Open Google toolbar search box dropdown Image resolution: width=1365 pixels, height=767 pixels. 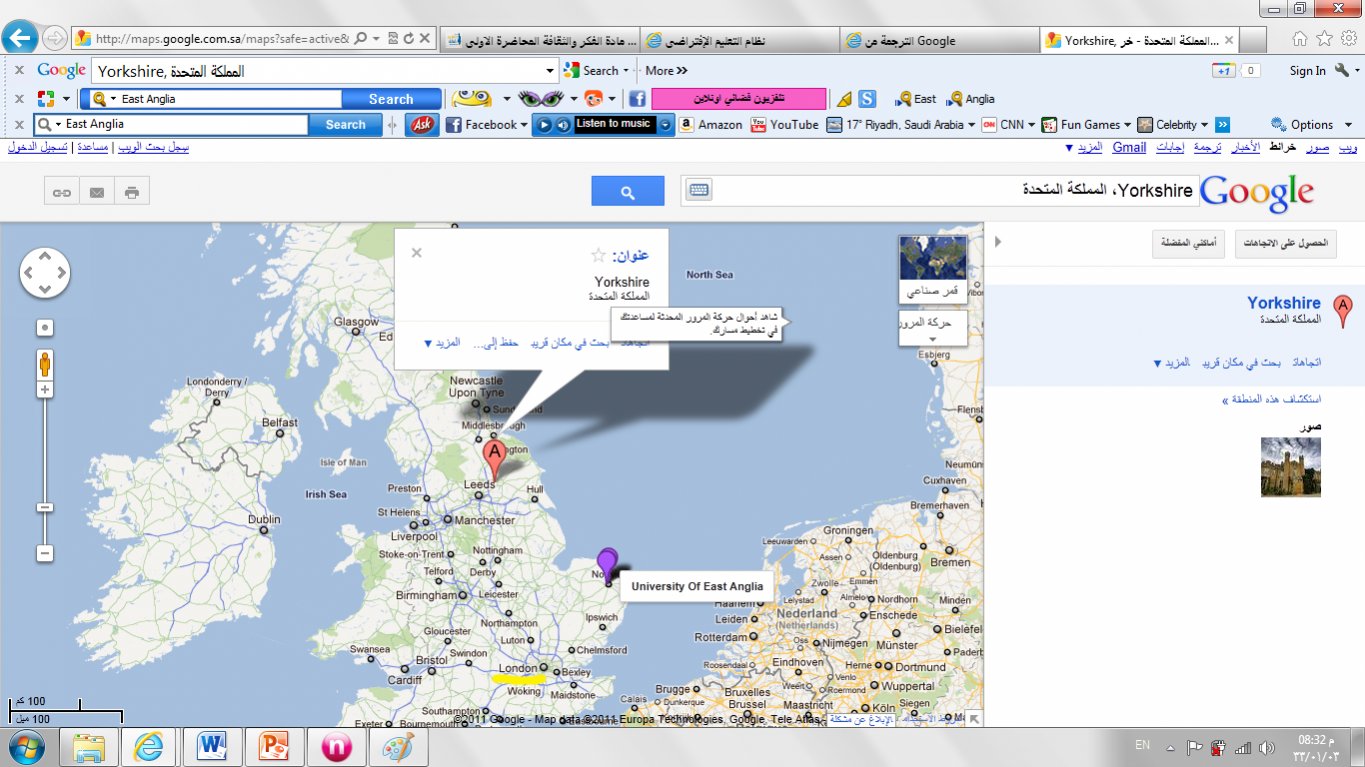550,71
